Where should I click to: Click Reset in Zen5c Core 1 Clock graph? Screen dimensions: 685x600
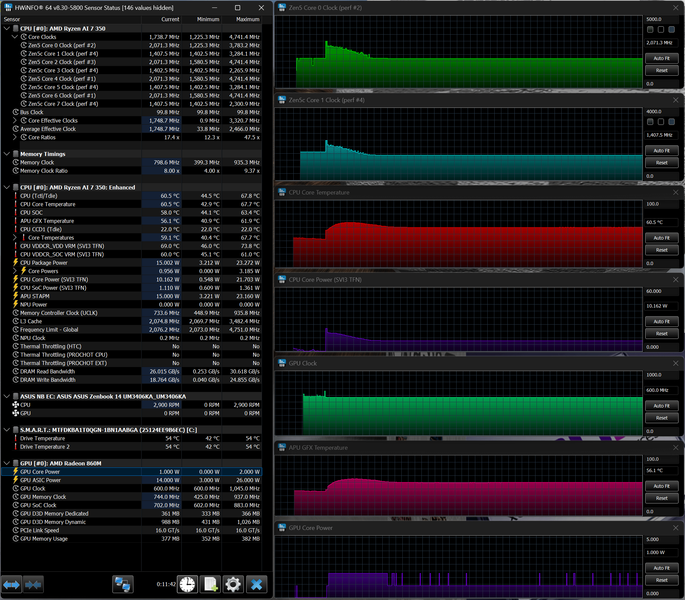[661, 163]
